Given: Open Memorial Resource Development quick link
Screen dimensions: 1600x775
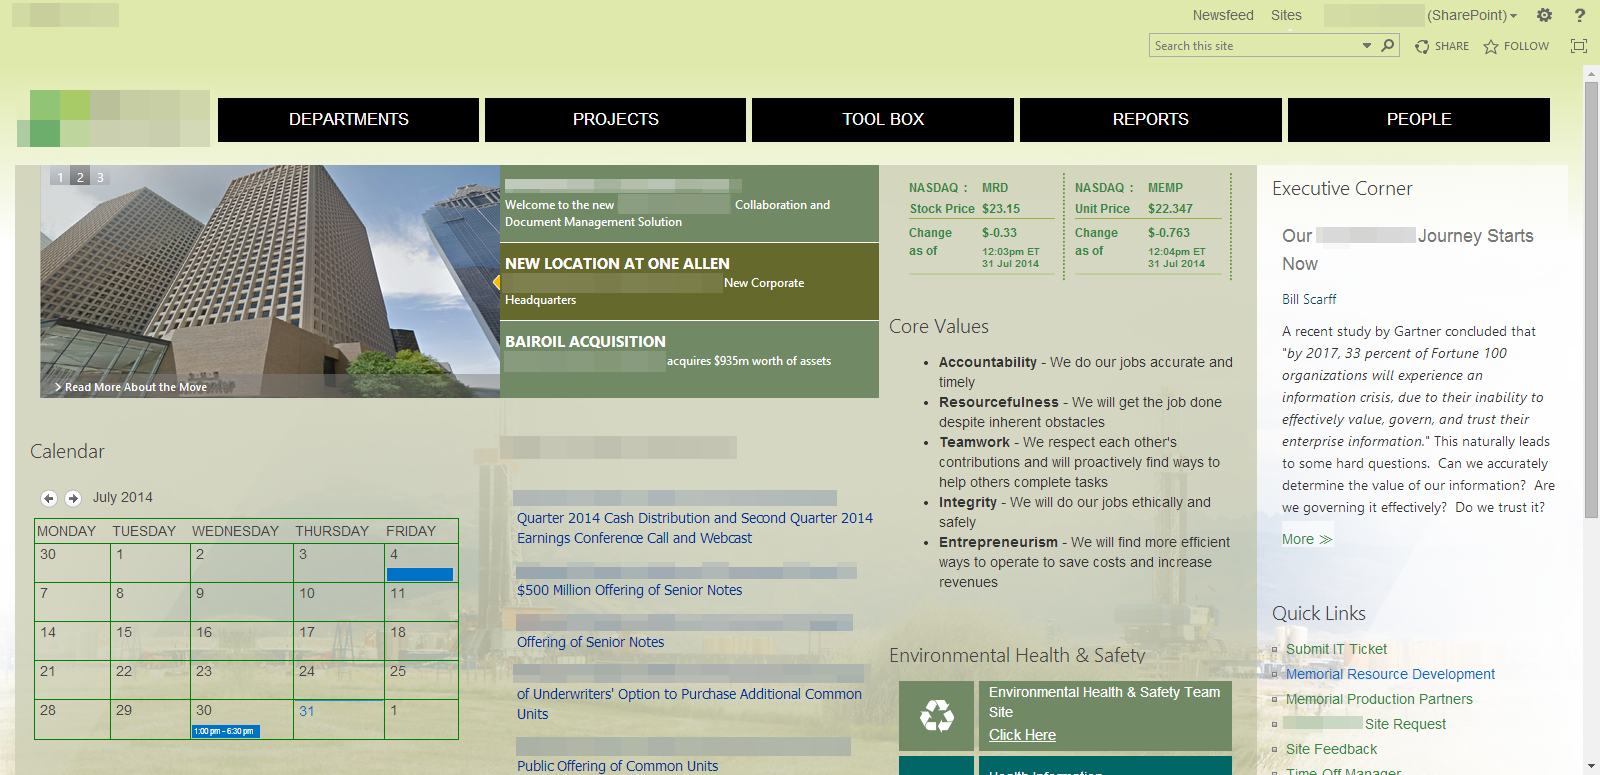Looking at the screenshot, I should [x=1390, y=674].
